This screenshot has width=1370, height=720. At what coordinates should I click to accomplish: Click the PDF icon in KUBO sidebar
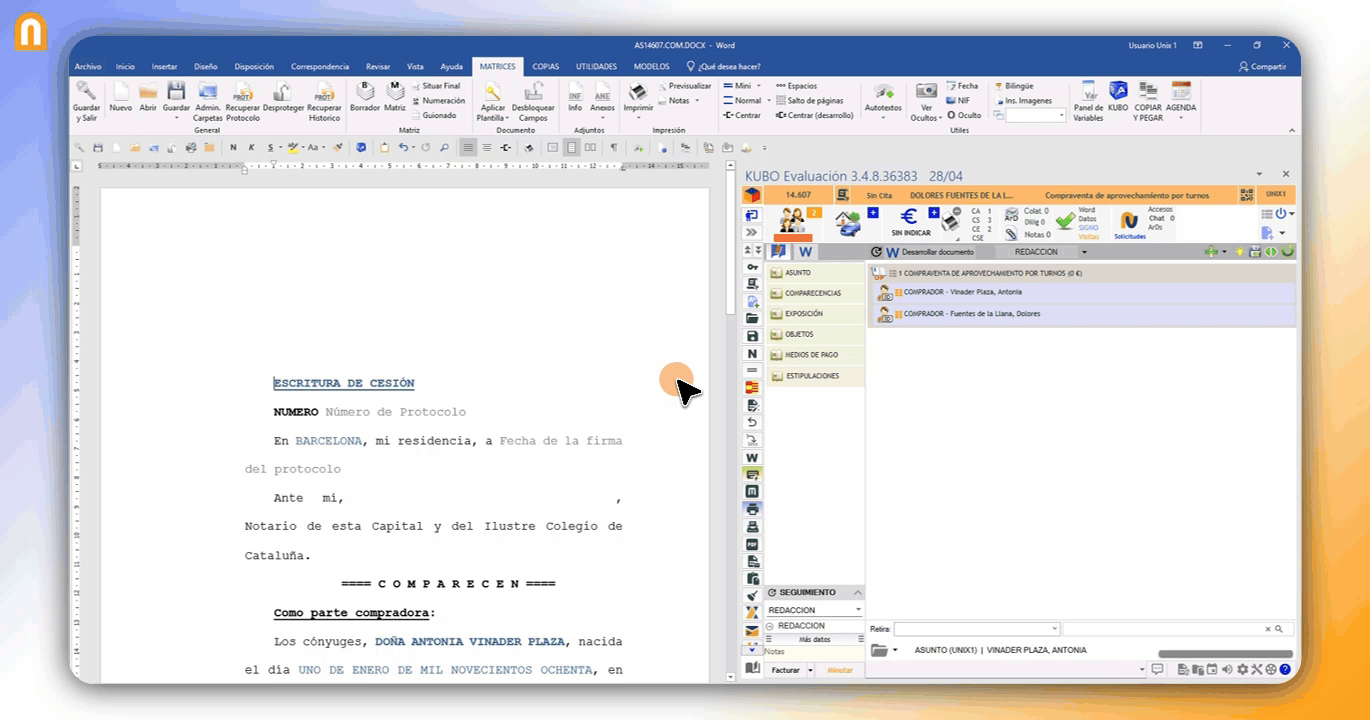pyautogui.click(x=752, y=544)
